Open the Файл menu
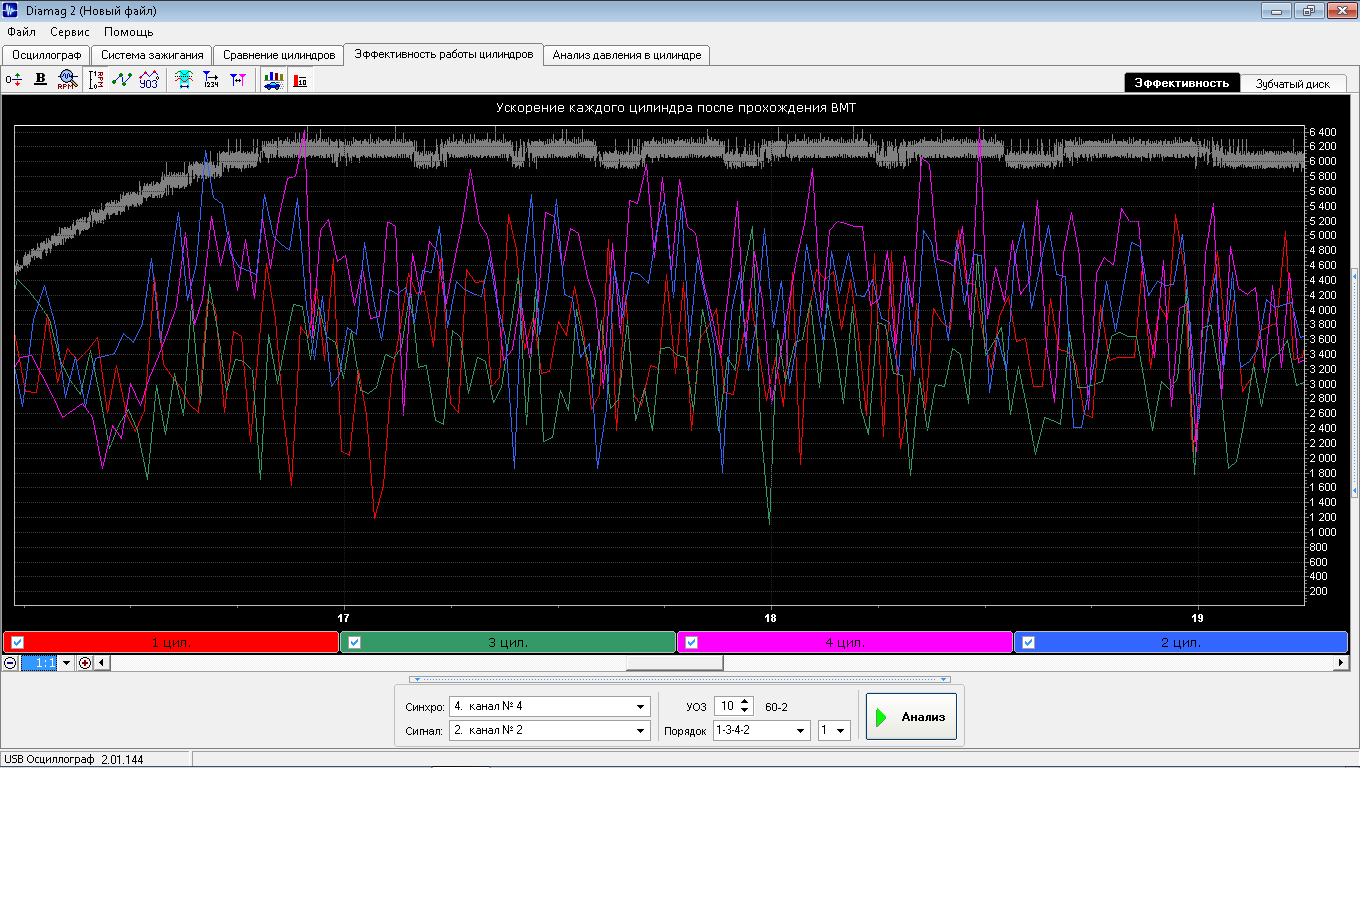Image resolution: width=1360 pixels, height=900 pixels. click(21, 32)
